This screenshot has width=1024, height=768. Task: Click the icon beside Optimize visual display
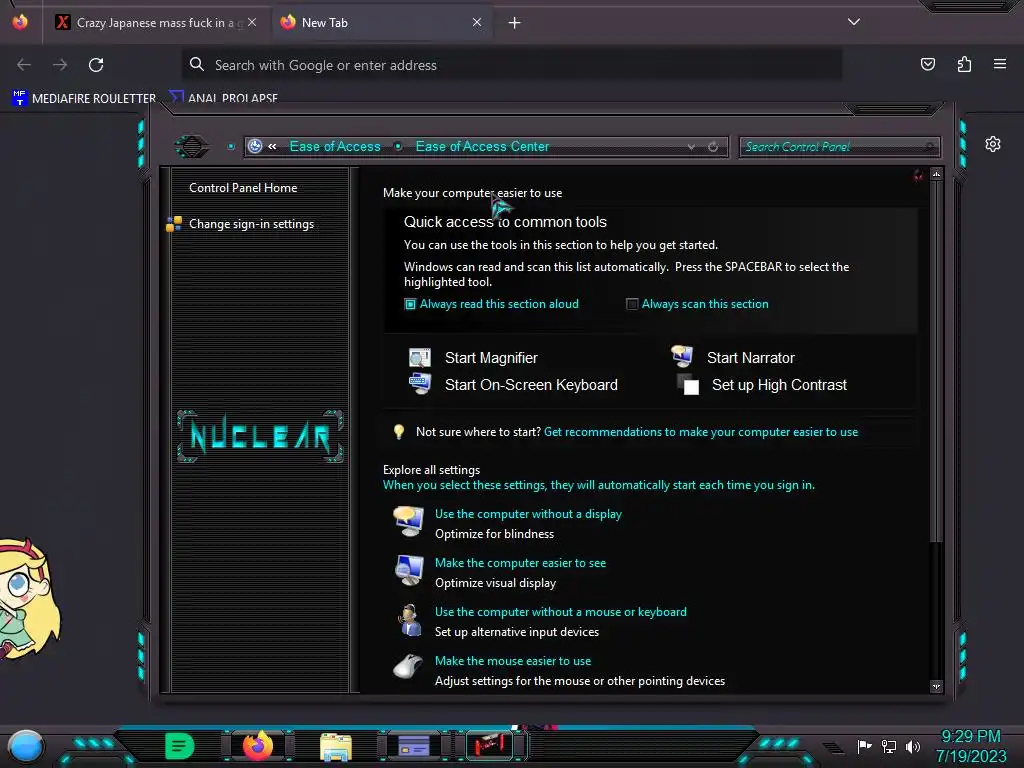tap(409, 570)
